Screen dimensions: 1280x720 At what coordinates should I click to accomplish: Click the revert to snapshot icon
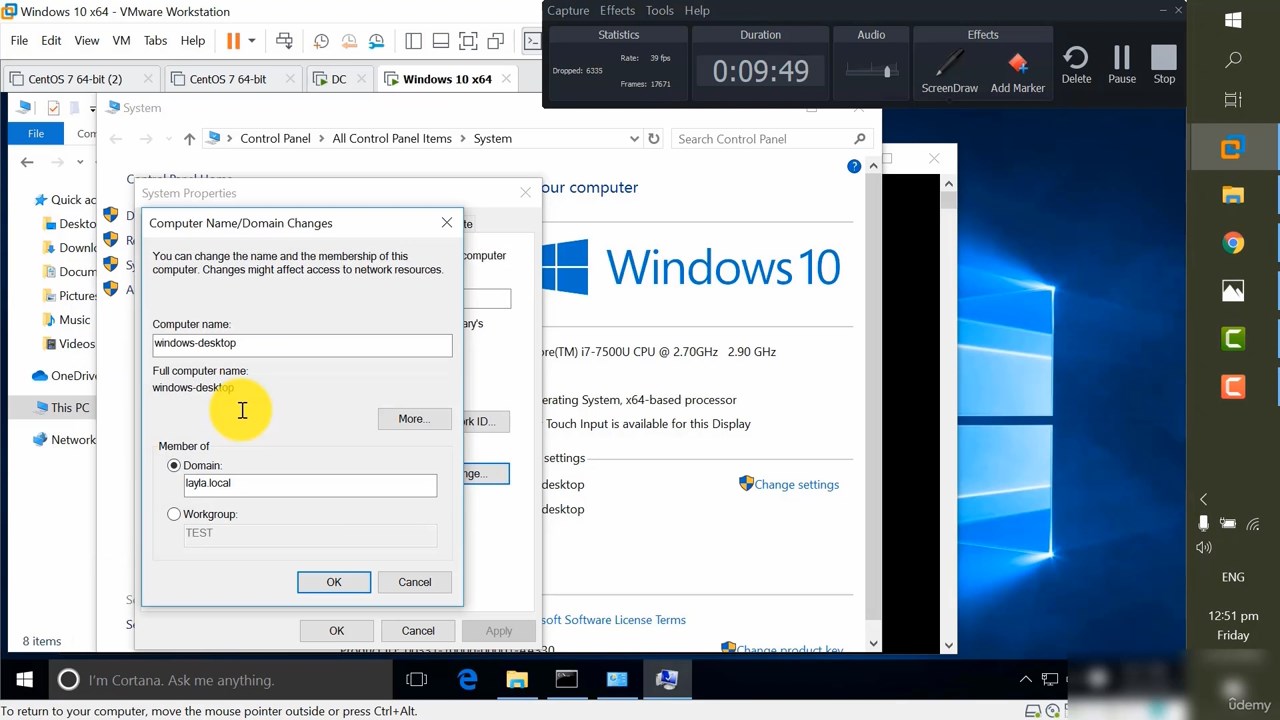pos(349,41)
